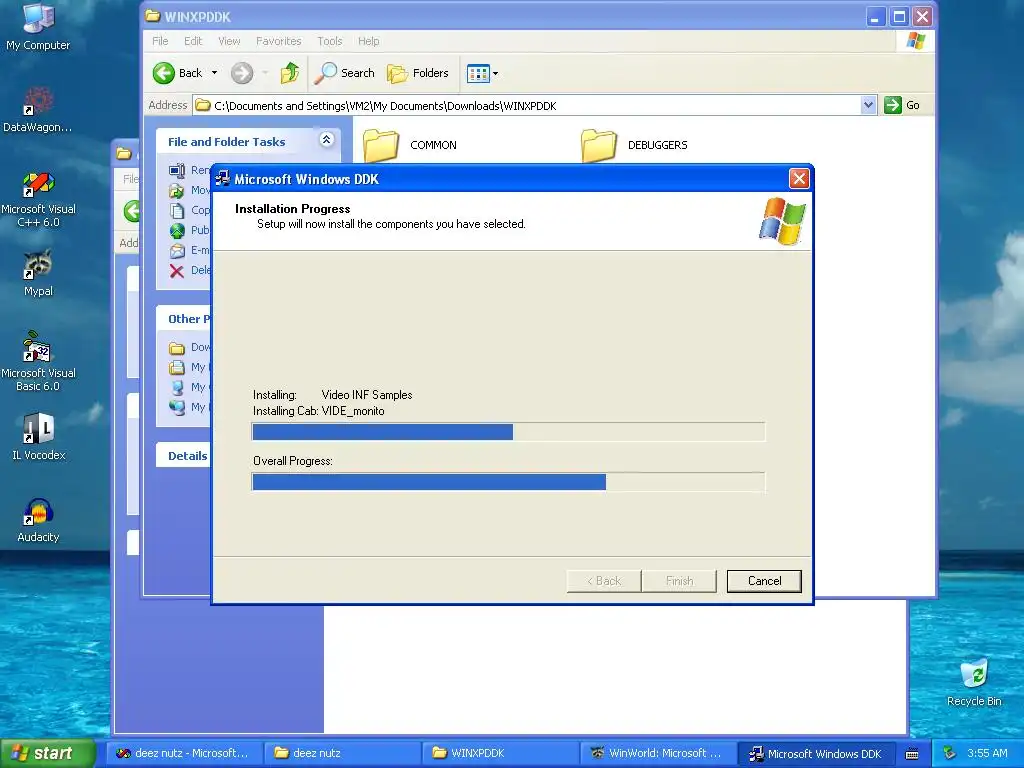1024x768 pixels.
Task: Open the Back history dropdown arrow
Action: tap(214, 73)
